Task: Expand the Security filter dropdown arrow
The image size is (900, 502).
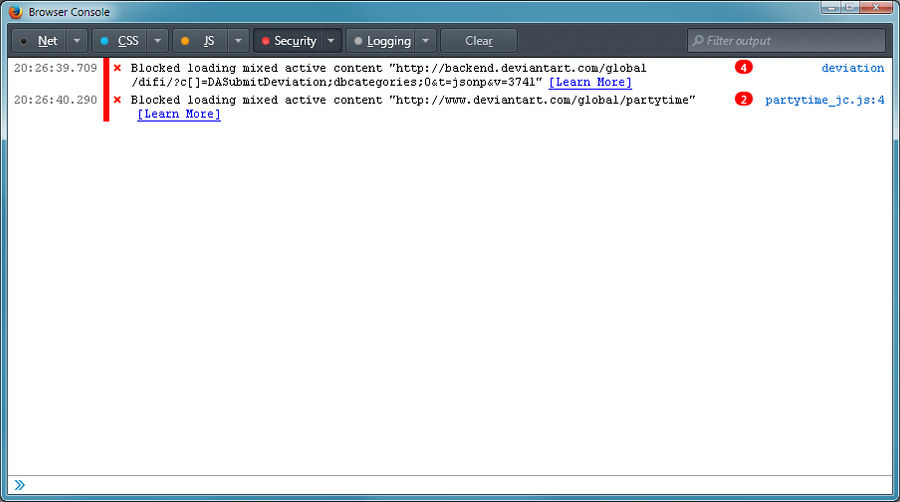Action: [331, 41]
